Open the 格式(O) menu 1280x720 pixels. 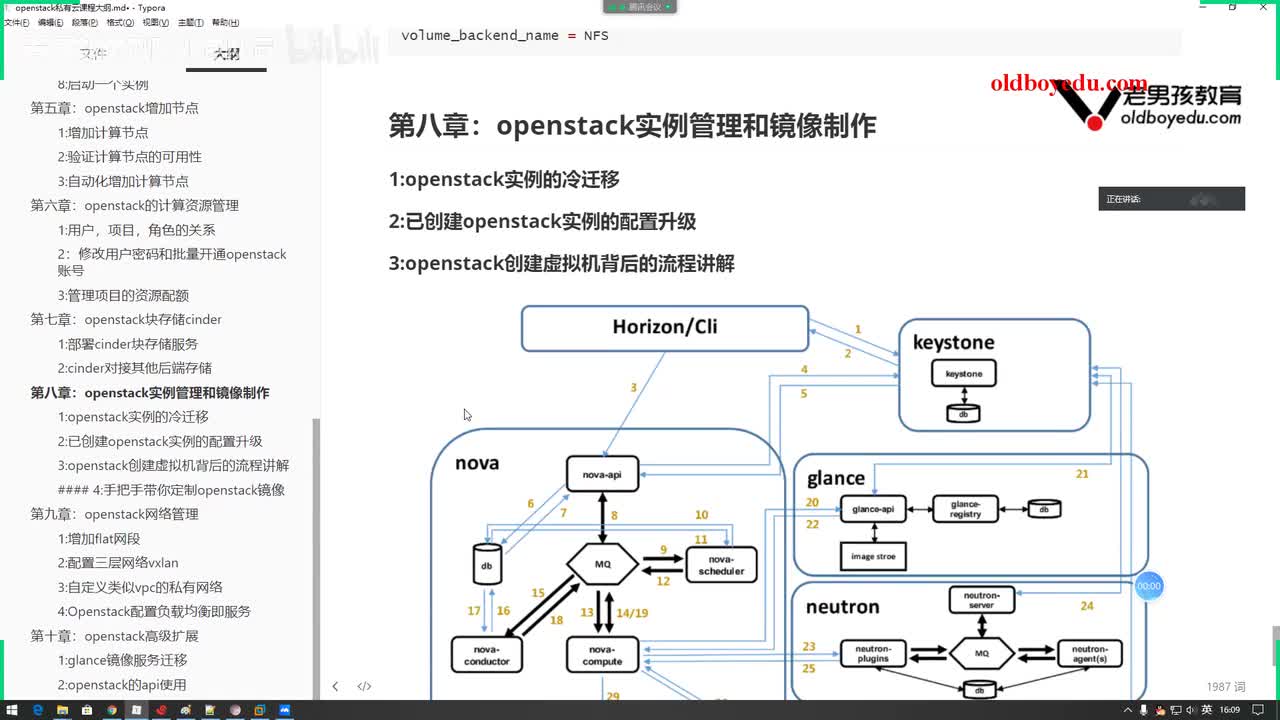pos(120,22)
